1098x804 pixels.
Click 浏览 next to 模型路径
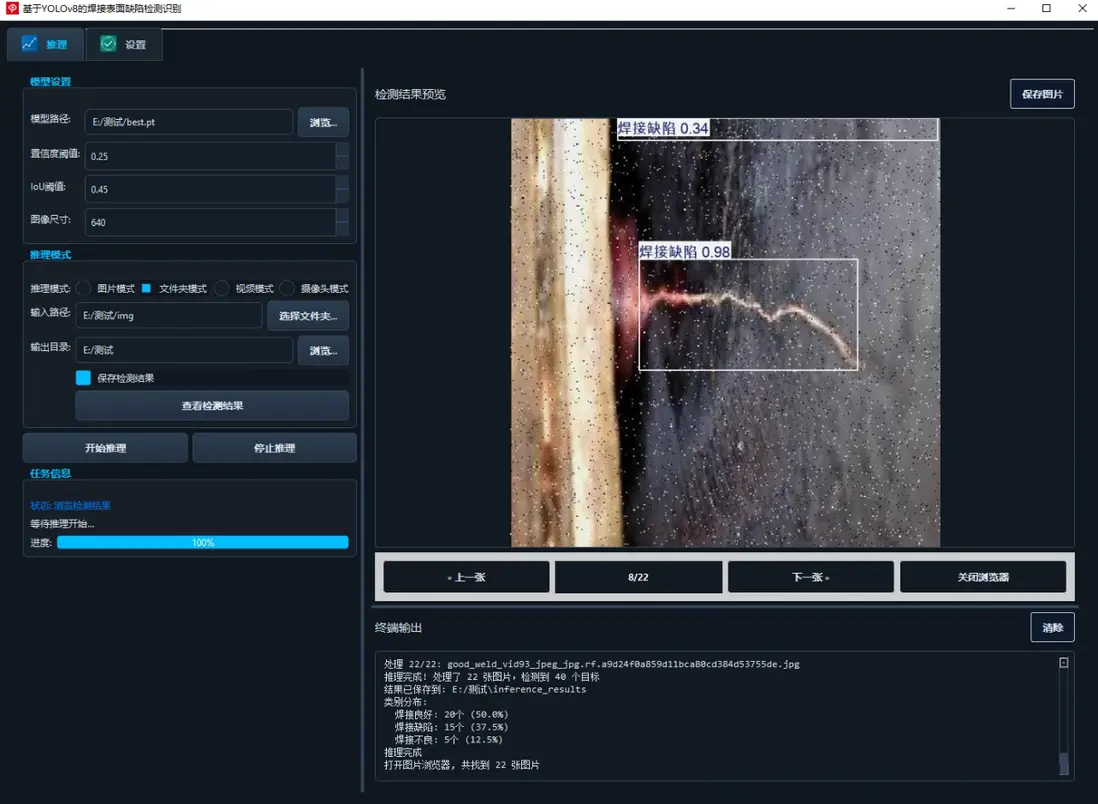point(323,122)
